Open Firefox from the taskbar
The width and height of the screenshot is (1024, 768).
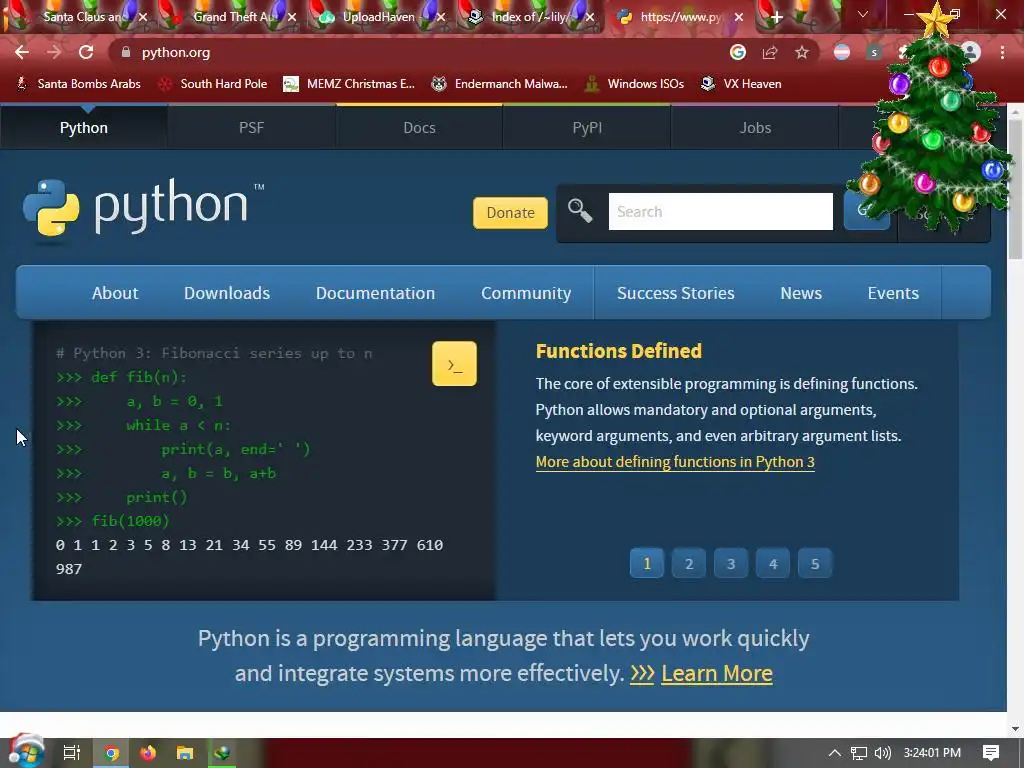[x=148, y=753]
